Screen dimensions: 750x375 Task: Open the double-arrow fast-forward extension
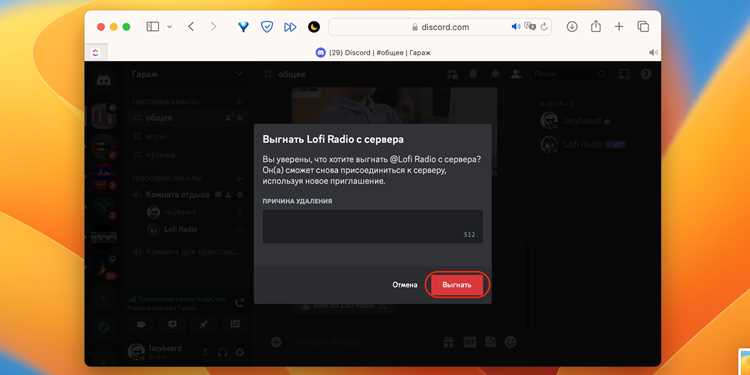click(x=290, y=27)
